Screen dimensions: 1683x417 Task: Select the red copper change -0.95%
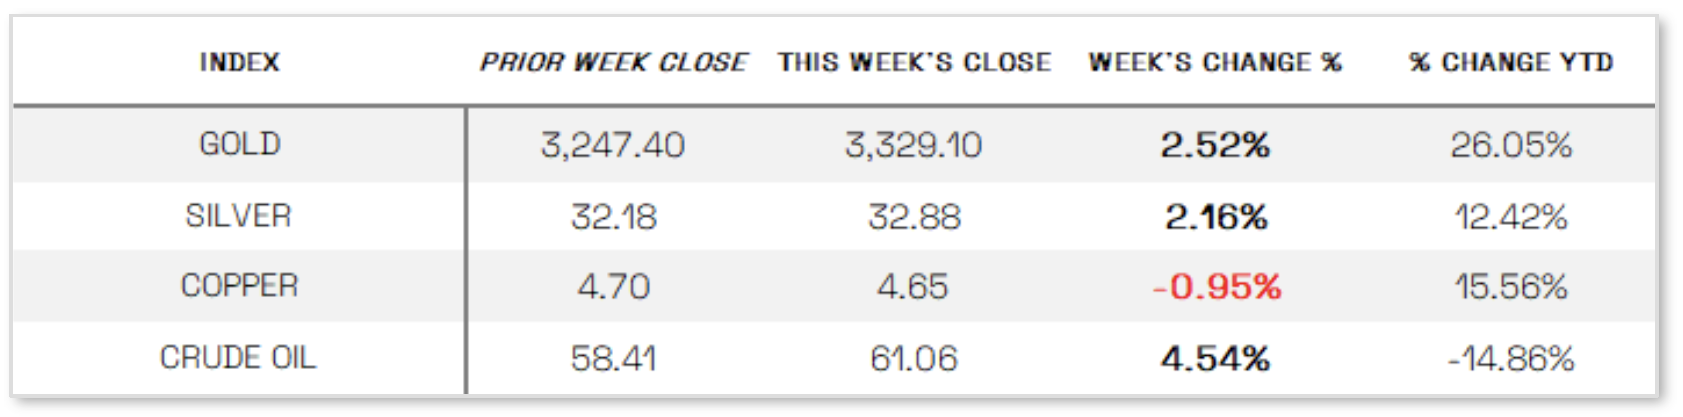pyautogui.click(x=1216, y=288)
